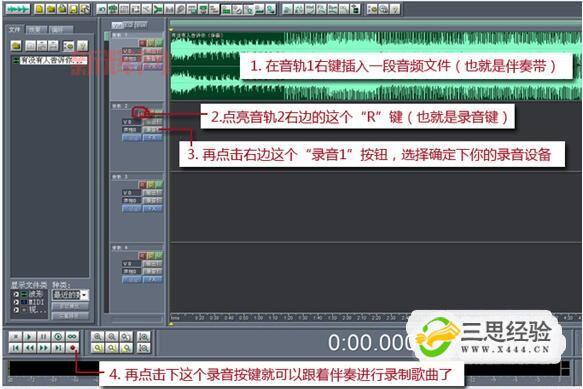The width and height of the screenshot is (583, 389).
Task: Solo track 1 with S button
Action: [x=151, y=44]
